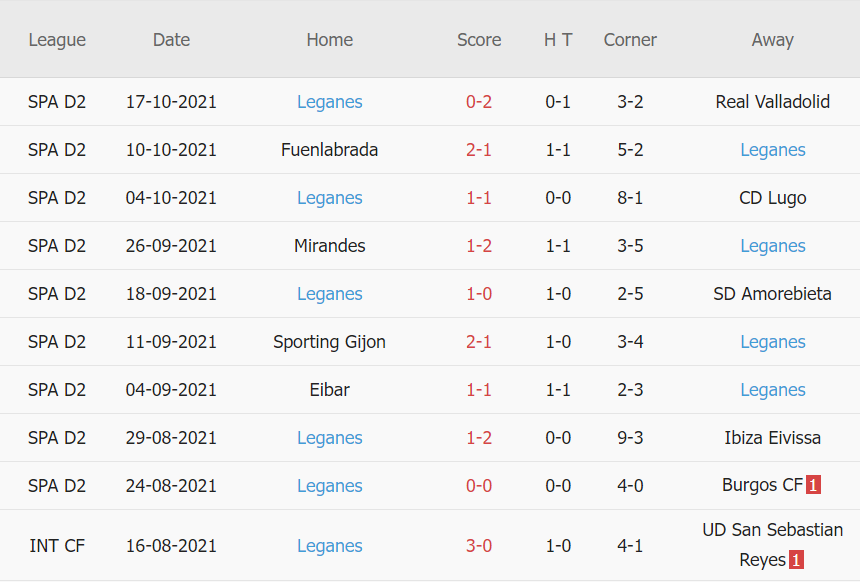Click the 3-0 score in the INT CF row
Viewport: 860px width, 582px height.
click(x=479, y=546)
